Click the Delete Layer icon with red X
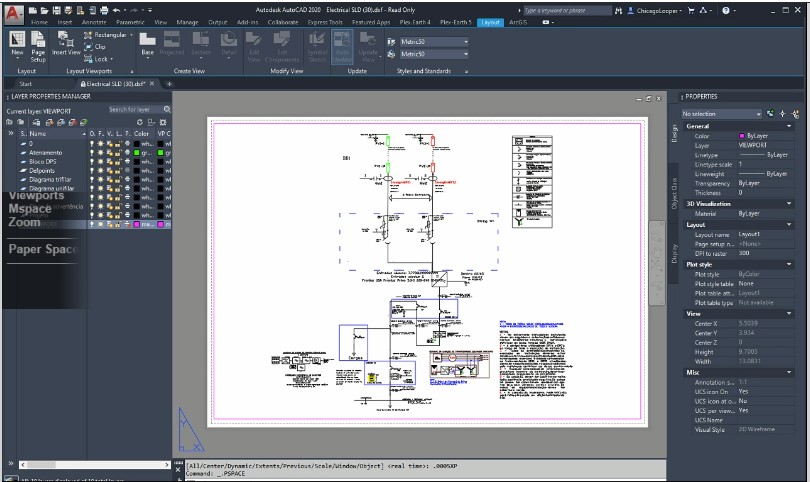Screen dimensions: 810x482 click(72, 122)
